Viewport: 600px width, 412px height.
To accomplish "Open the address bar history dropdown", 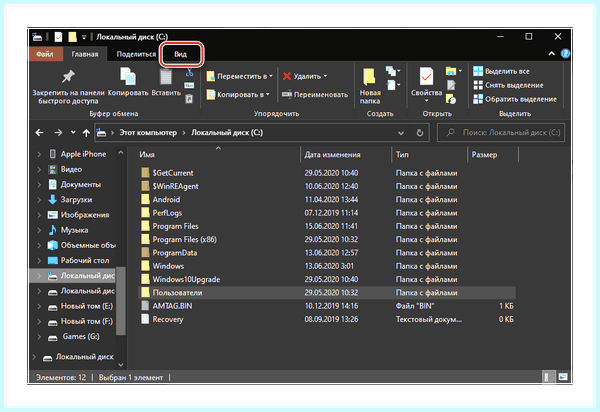I will pos(401,133).
